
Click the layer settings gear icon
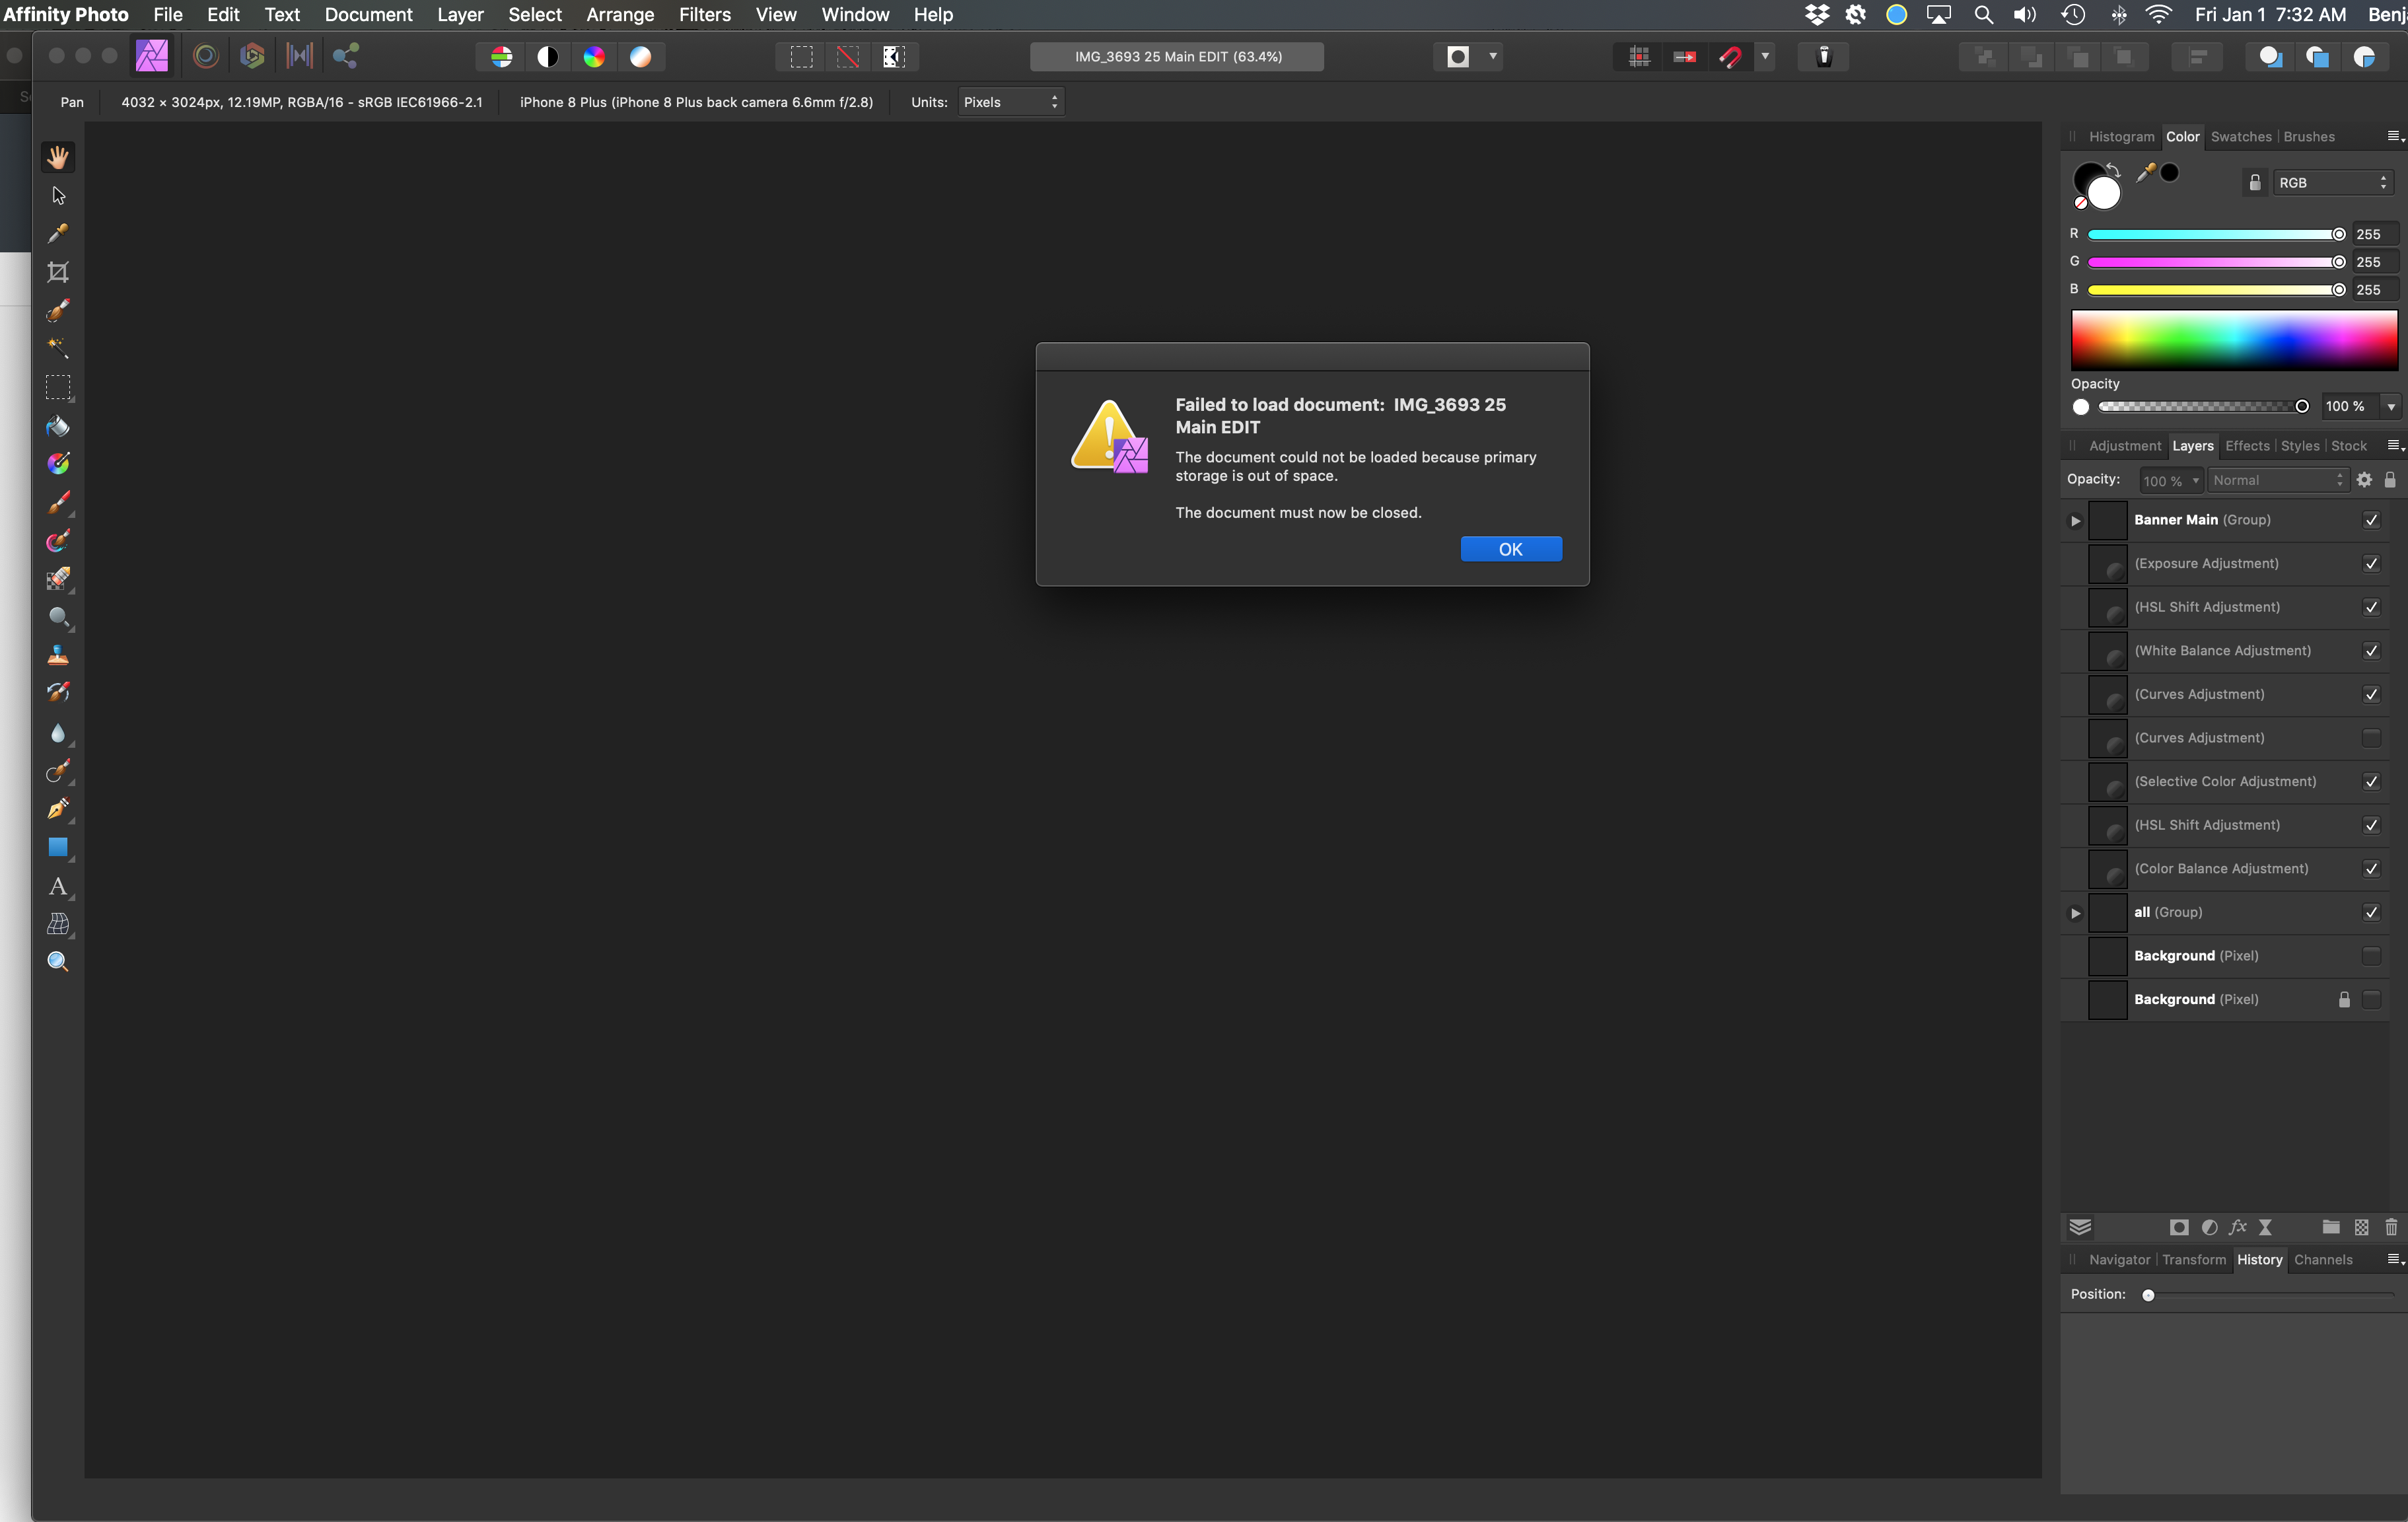(x=2364, y=480)
